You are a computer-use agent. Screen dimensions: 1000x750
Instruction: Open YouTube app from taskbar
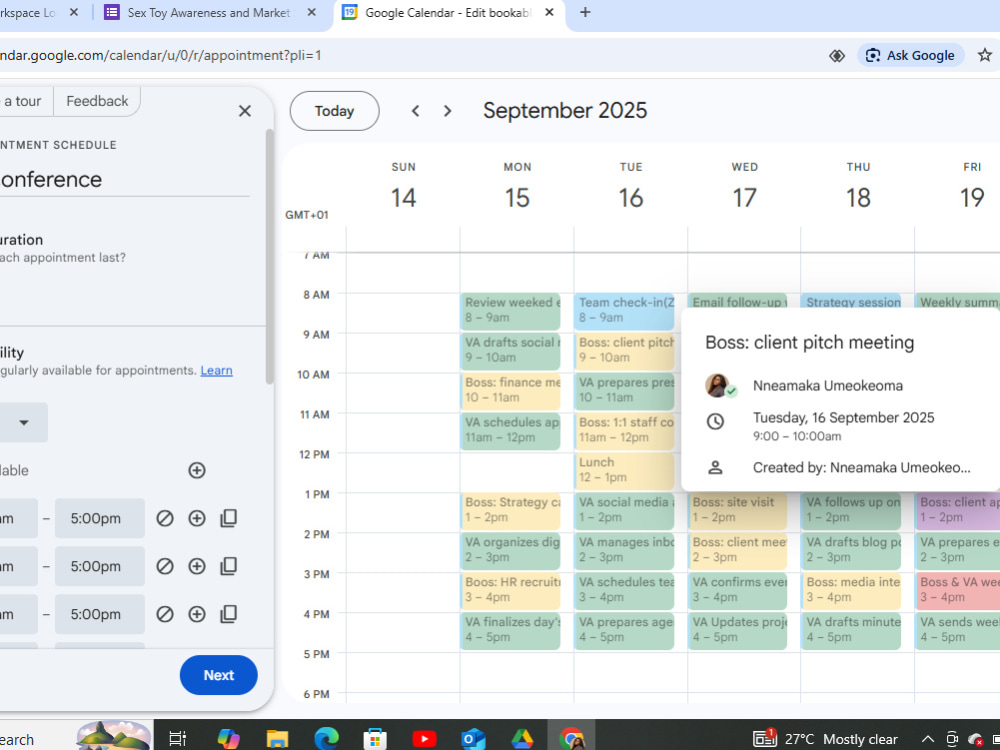[424, 739]
